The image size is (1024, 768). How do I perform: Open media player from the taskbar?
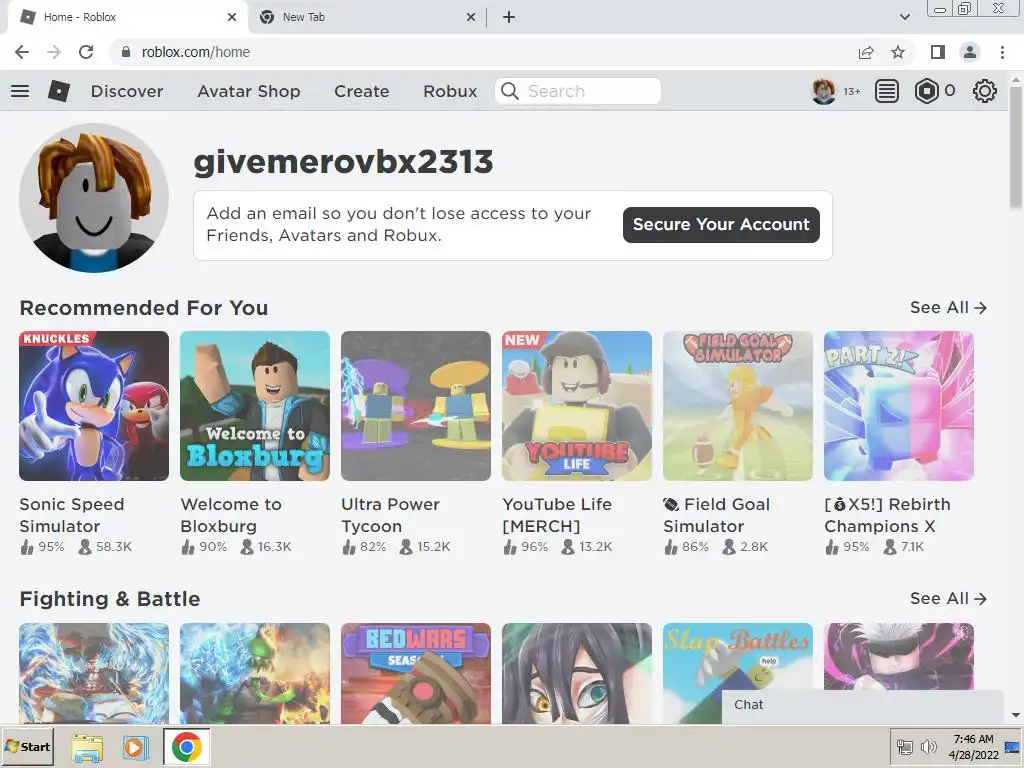click(x=135, y=748)
